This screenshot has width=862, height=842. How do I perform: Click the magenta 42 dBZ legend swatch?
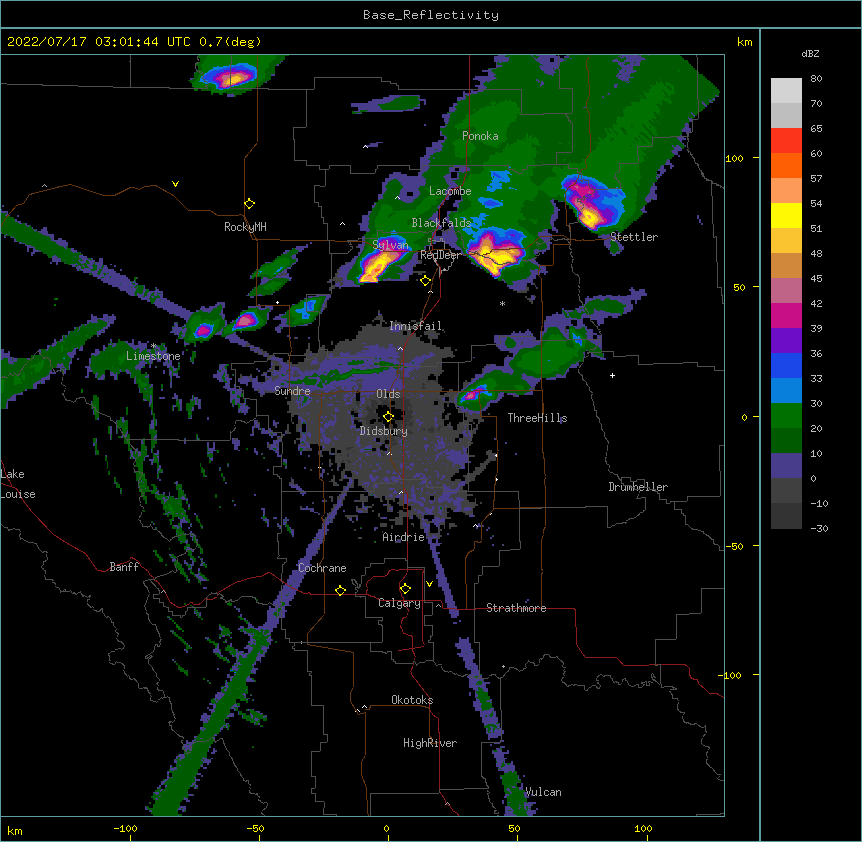tap(786, 315)
